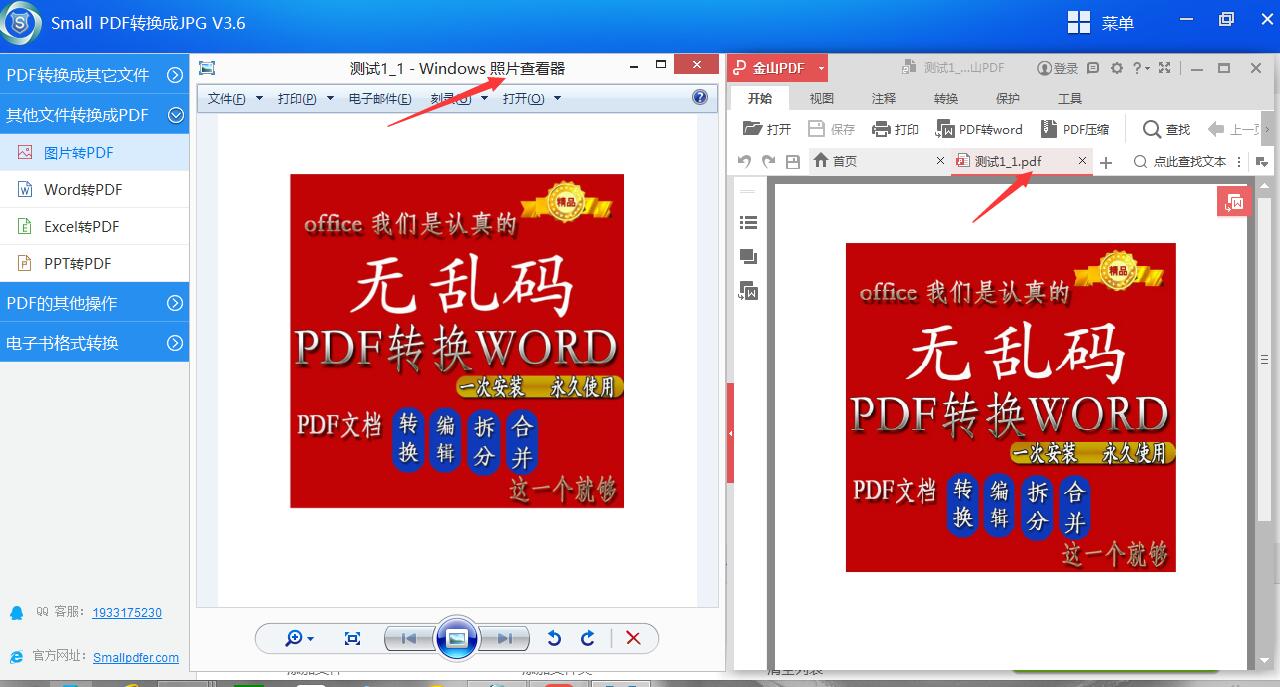
Task: Add new tab with plus icon
Action: (1106, 162)
